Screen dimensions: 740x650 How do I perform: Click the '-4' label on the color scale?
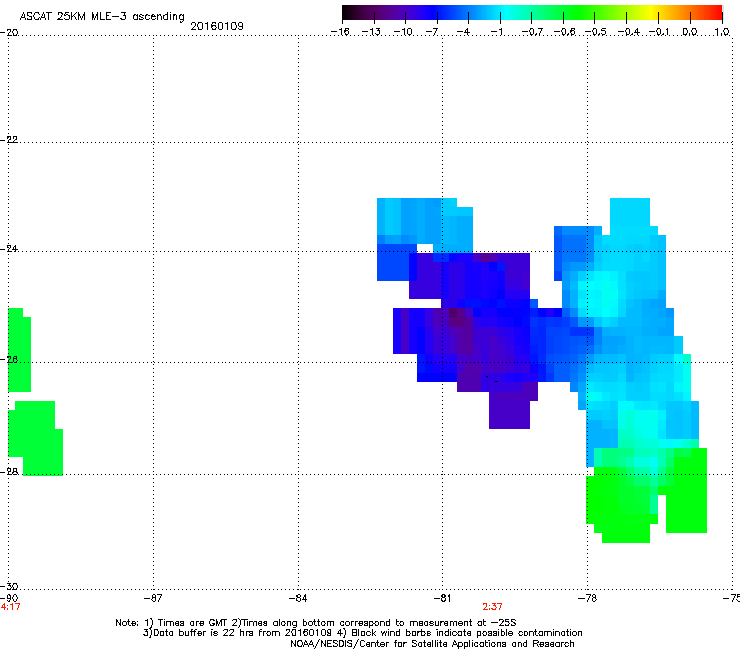pyautogui.click(x=463, y=32)
